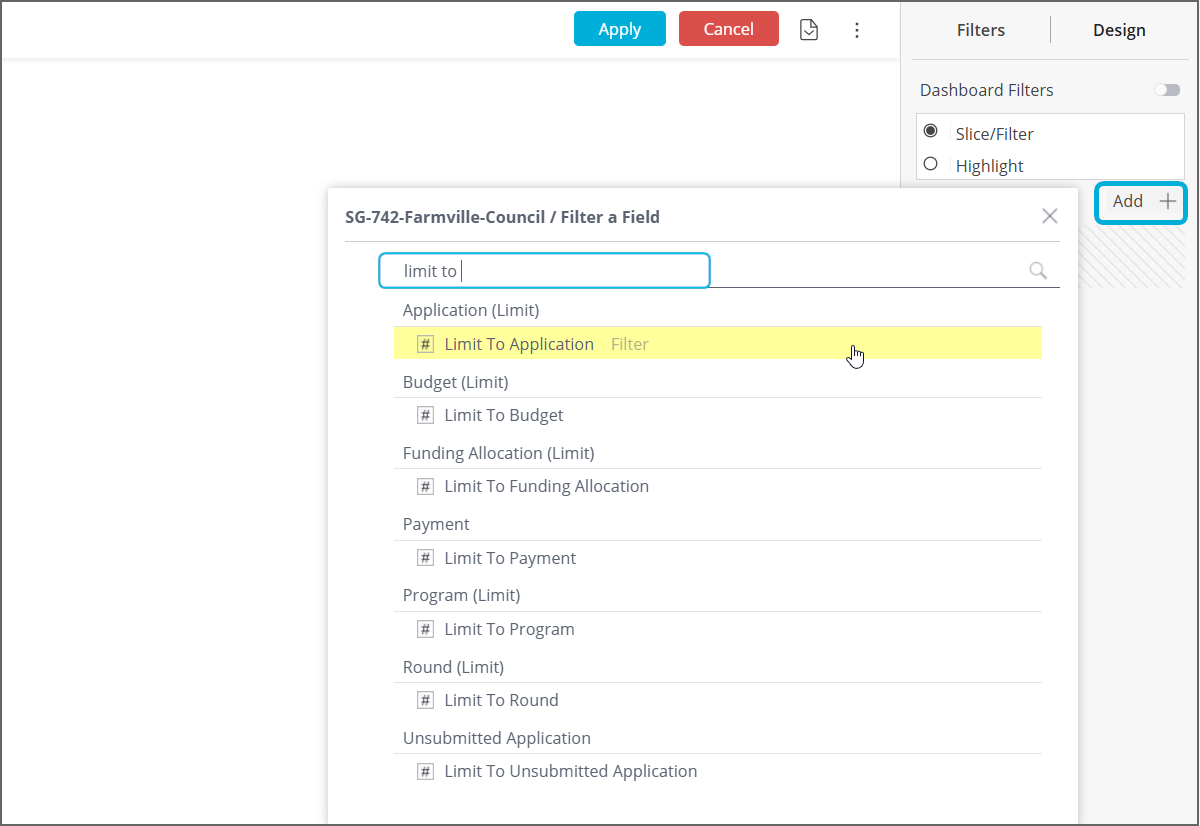The width and height of the screenshot is (1200, 826).
Task: Pick Limit To Unsubmitted Application field
Action: coord(570,771)
